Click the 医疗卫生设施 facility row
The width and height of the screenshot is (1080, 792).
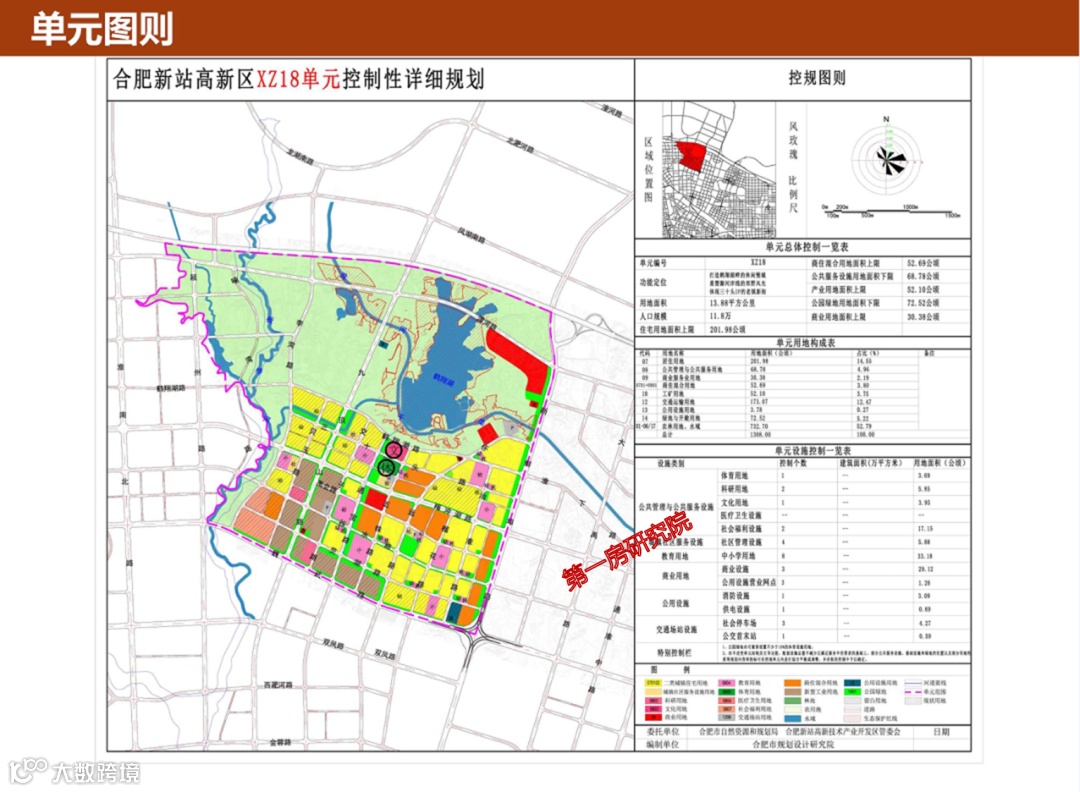tap(845, 515)
